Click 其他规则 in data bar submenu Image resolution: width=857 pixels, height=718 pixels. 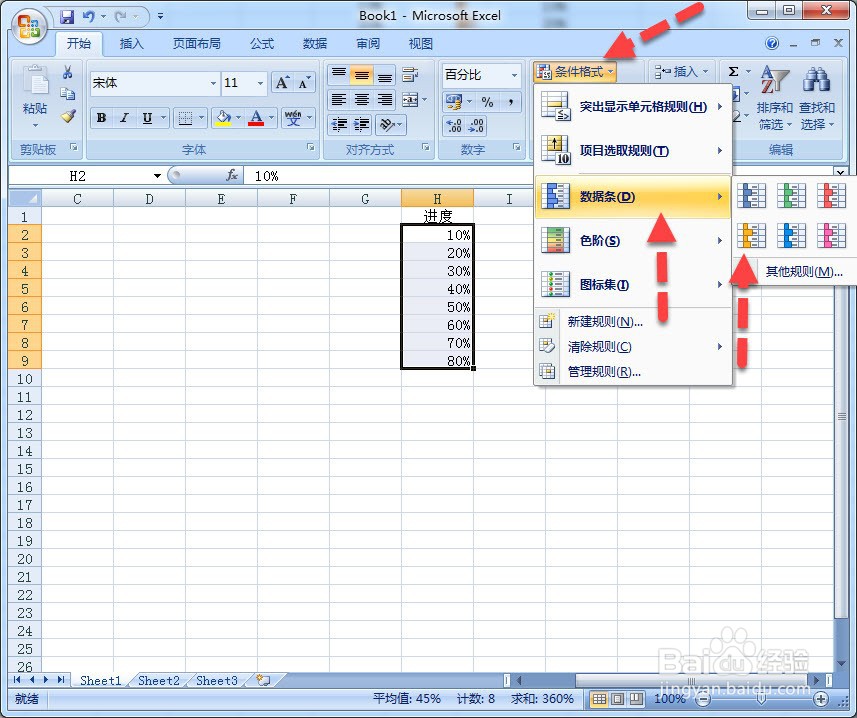click(x=802, y=272)
